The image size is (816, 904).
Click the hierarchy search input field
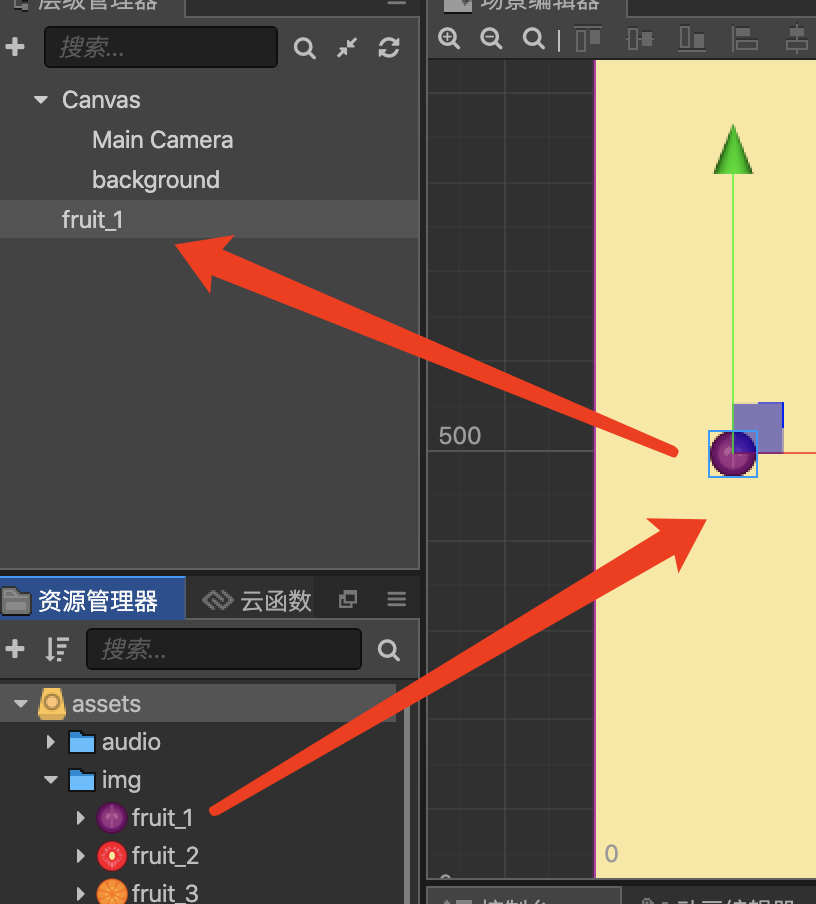(x=161, y=47)
